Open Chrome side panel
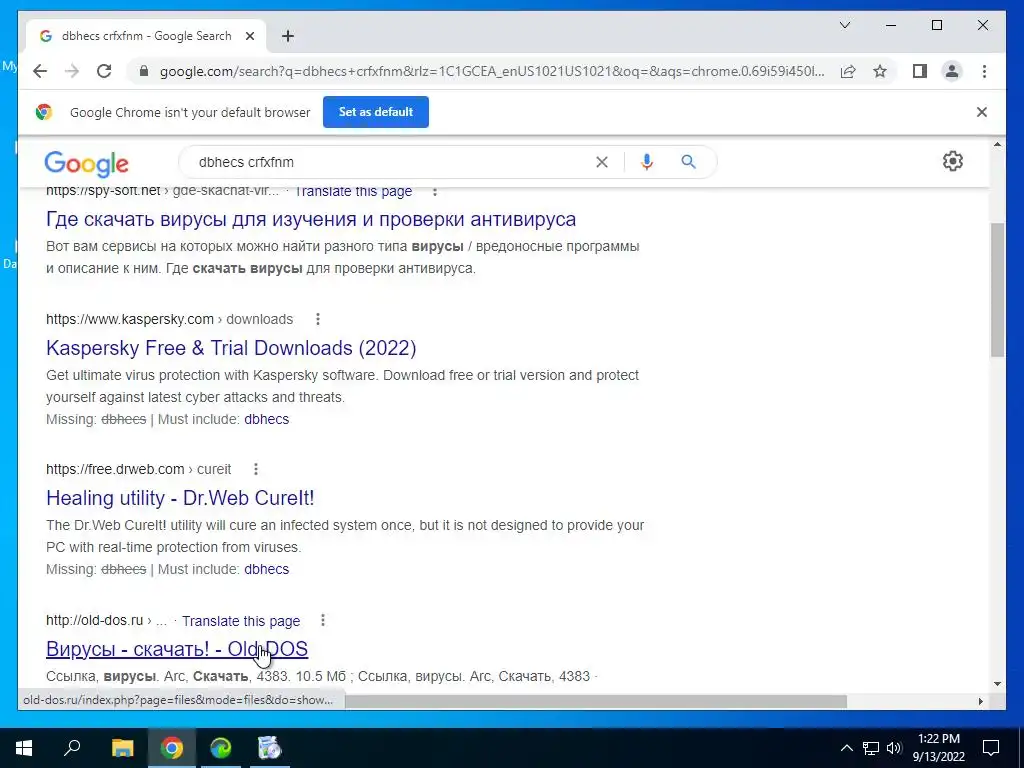The width and height of the screenshot is (1024, 768). coord(920,71)
